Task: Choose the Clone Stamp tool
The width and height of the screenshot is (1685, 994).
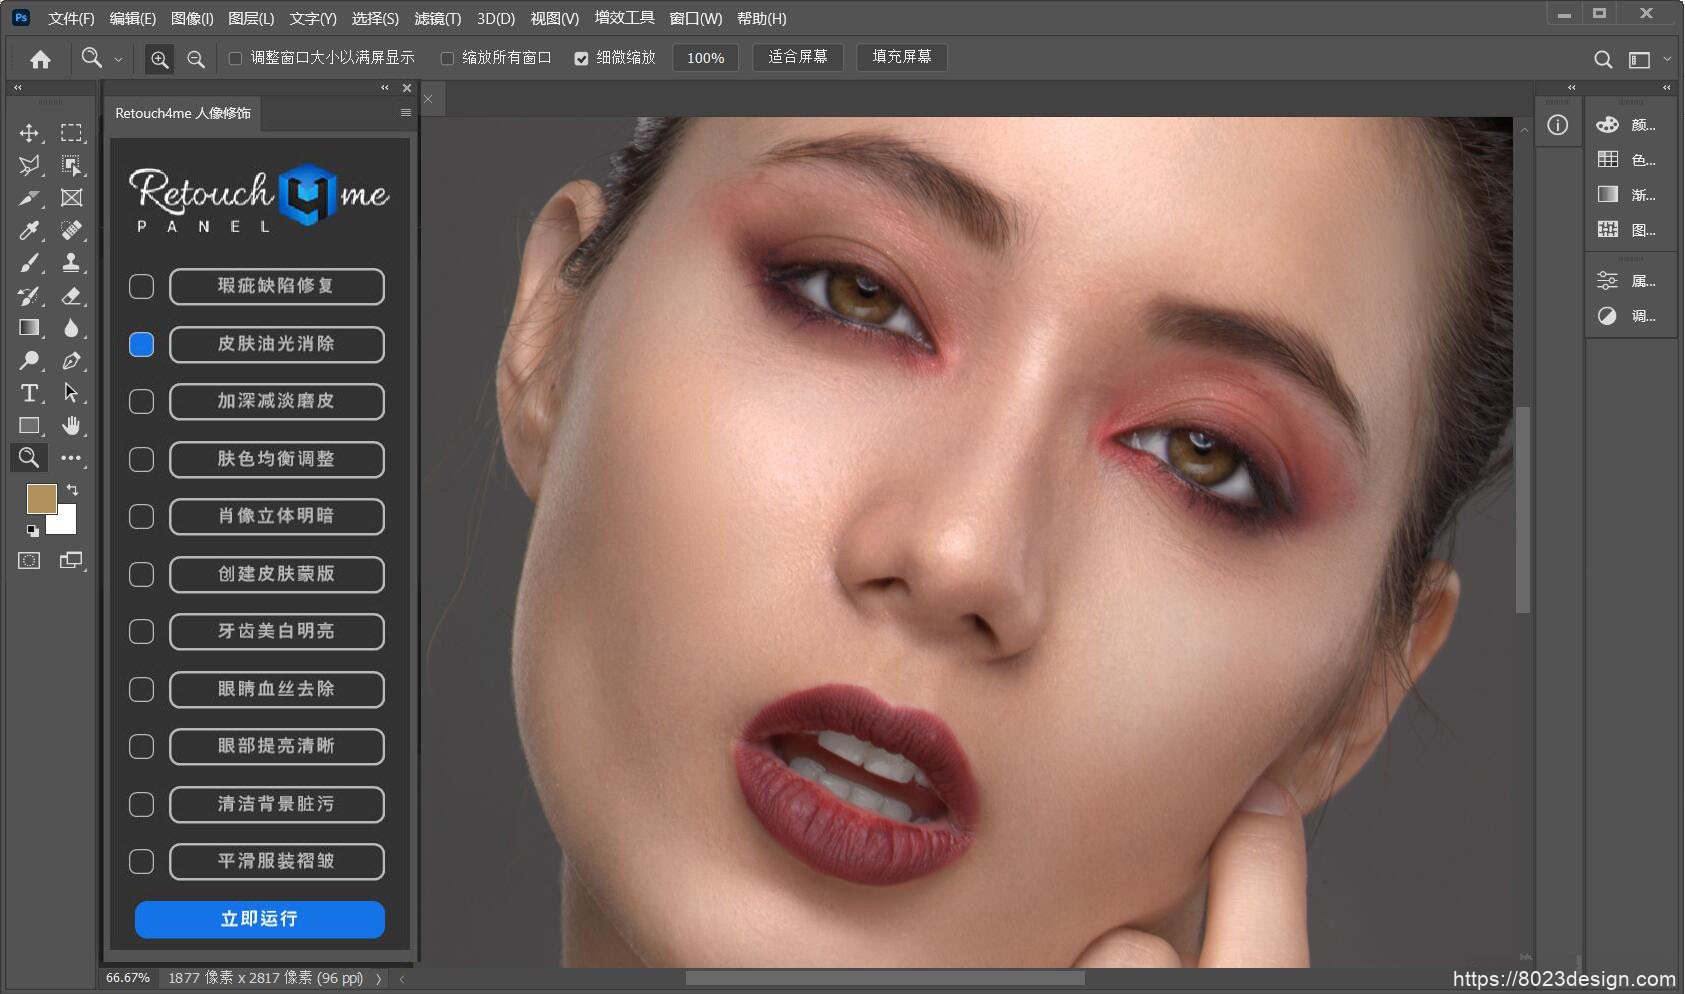Action: pos(71,263)
